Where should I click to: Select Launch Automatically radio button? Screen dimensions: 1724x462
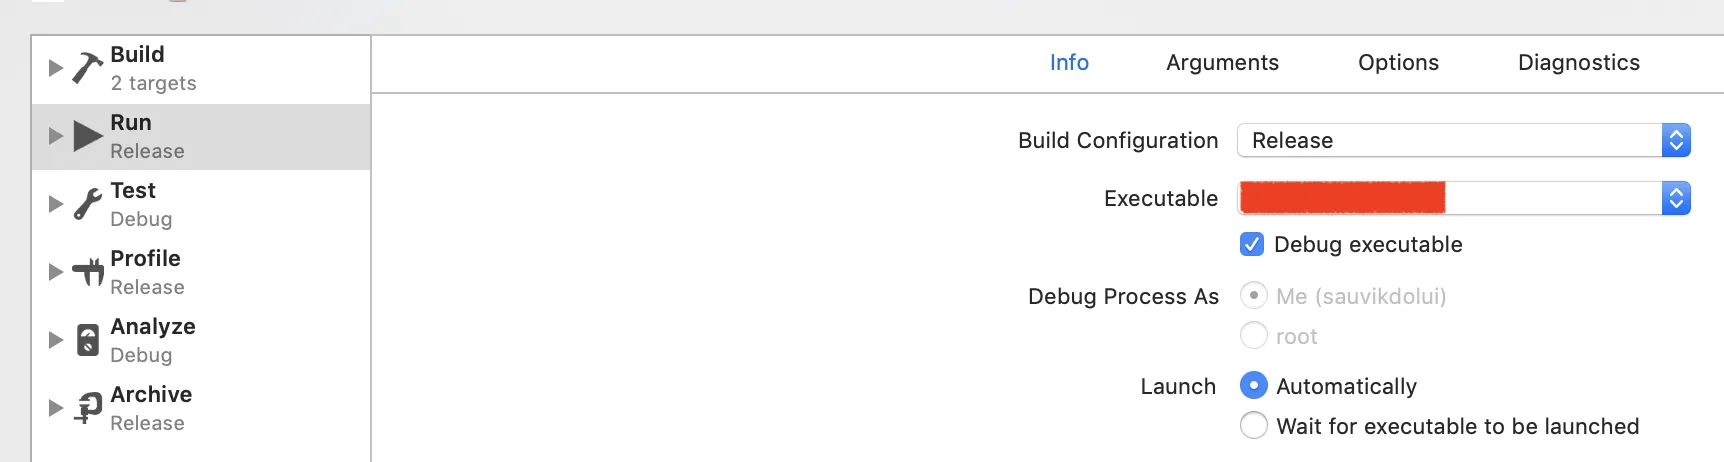pos(1253,386)
